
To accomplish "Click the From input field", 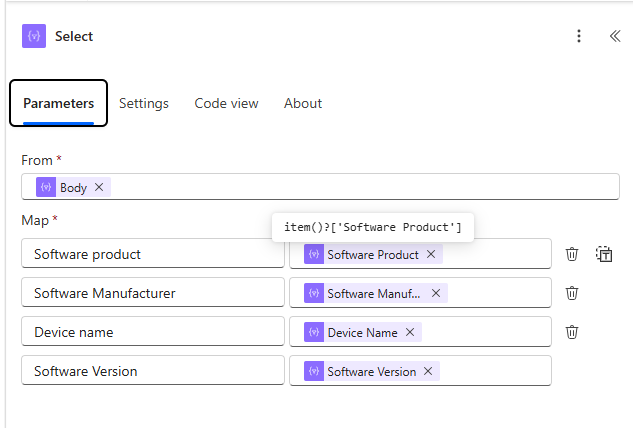I will click(x=320, y=187).
